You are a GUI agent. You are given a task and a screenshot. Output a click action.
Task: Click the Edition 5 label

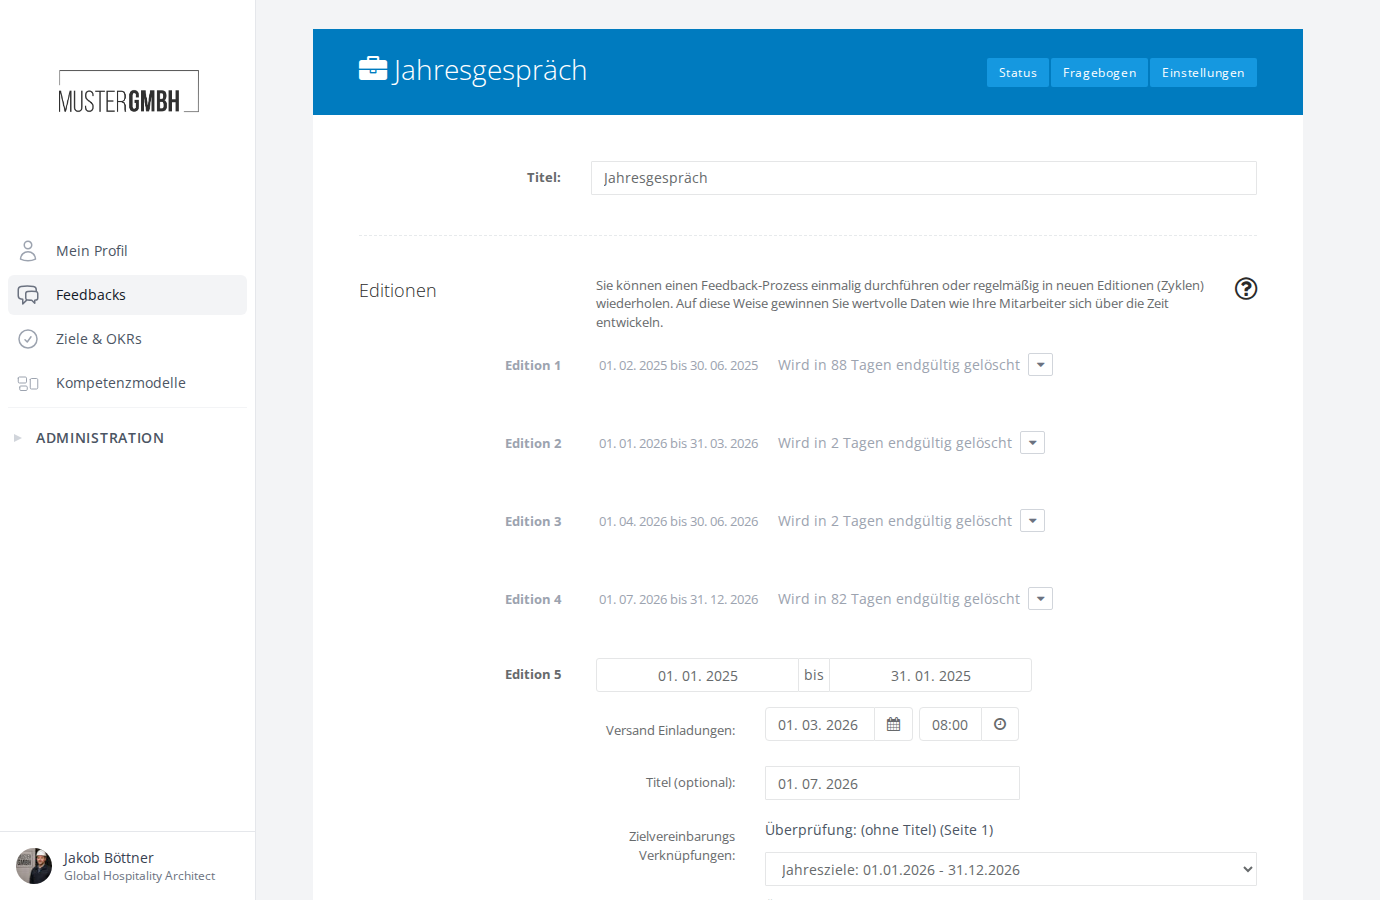(533, 675)
